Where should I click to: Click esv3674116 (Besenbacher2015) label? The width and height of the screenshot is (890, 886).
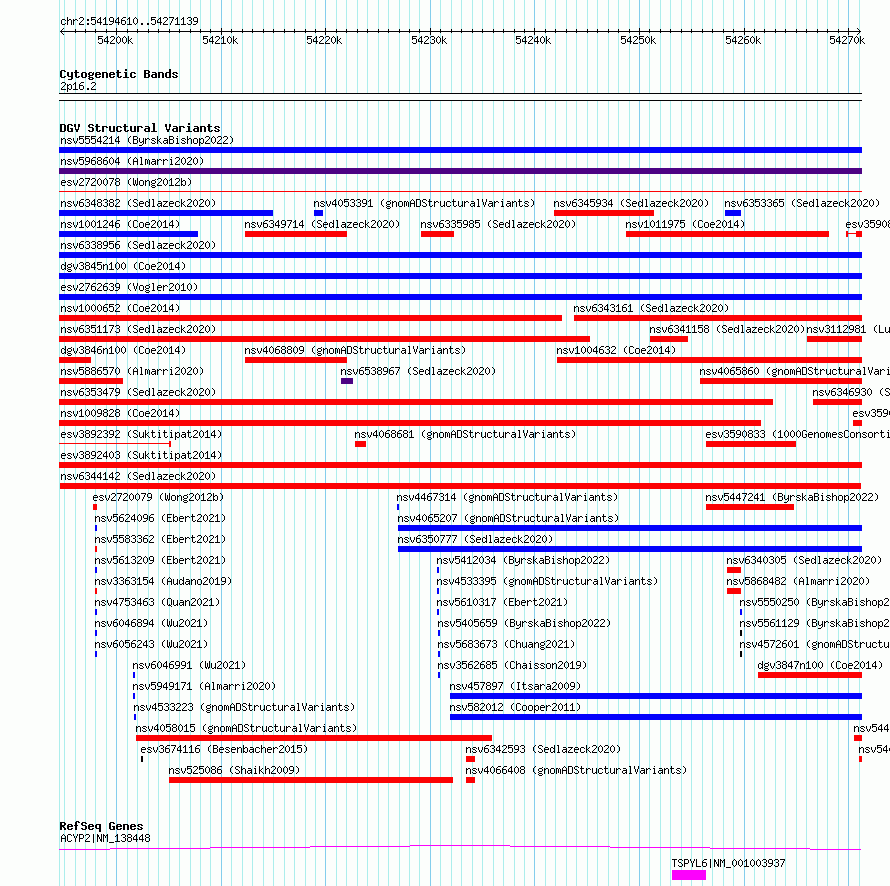[224, 749]
